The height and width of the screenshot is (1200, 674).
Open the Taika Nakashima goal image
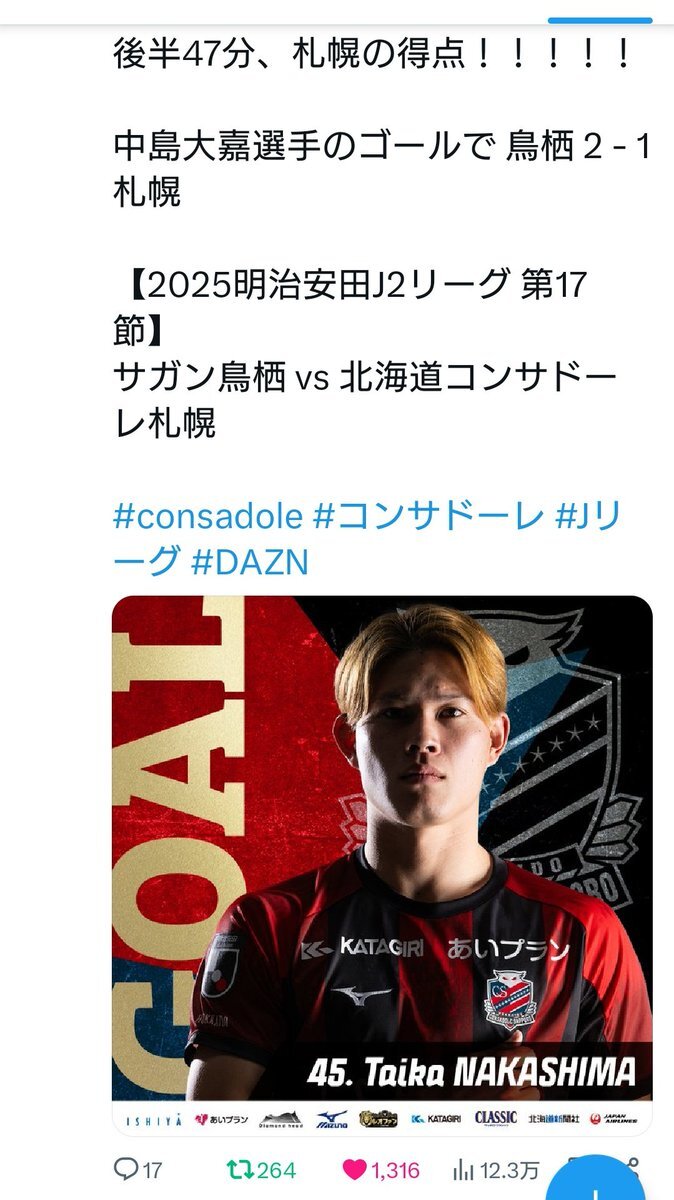coord(382,866)
